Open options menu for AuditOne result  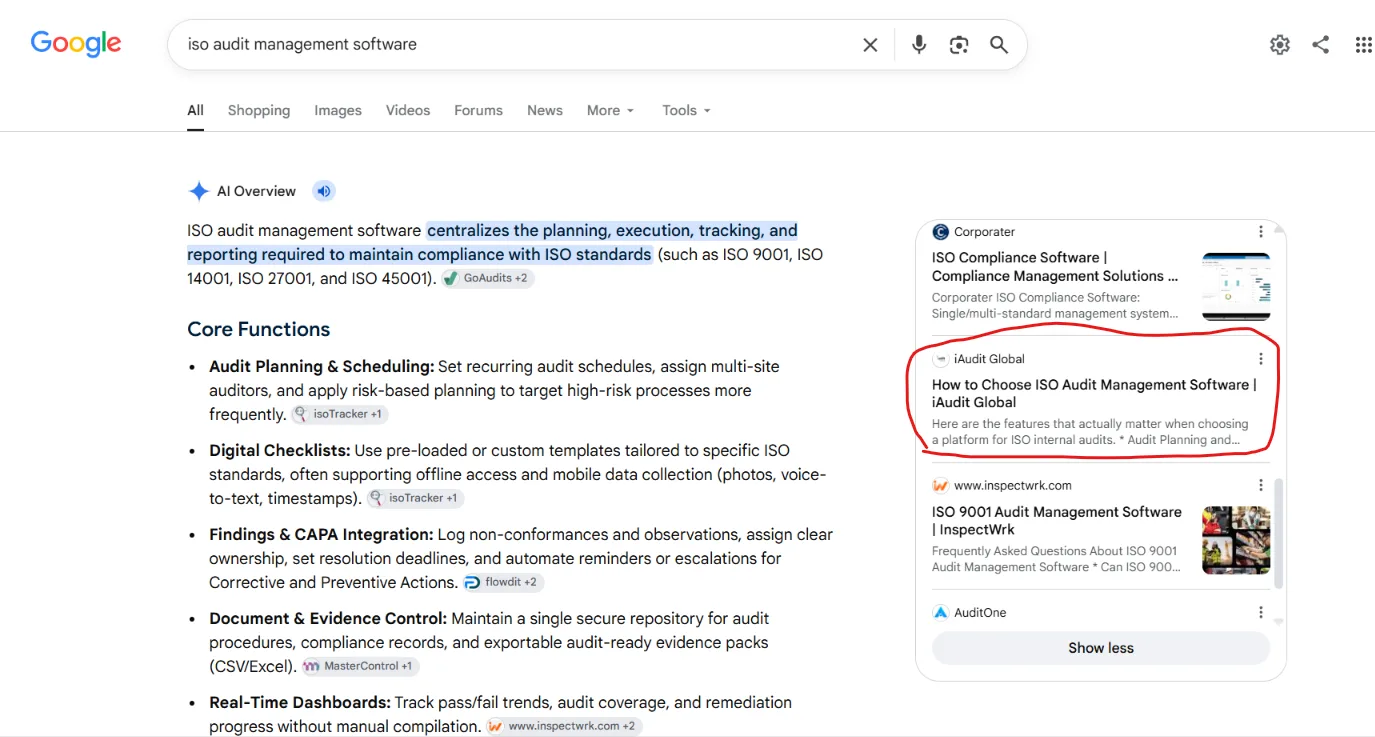coord(1261,613)
